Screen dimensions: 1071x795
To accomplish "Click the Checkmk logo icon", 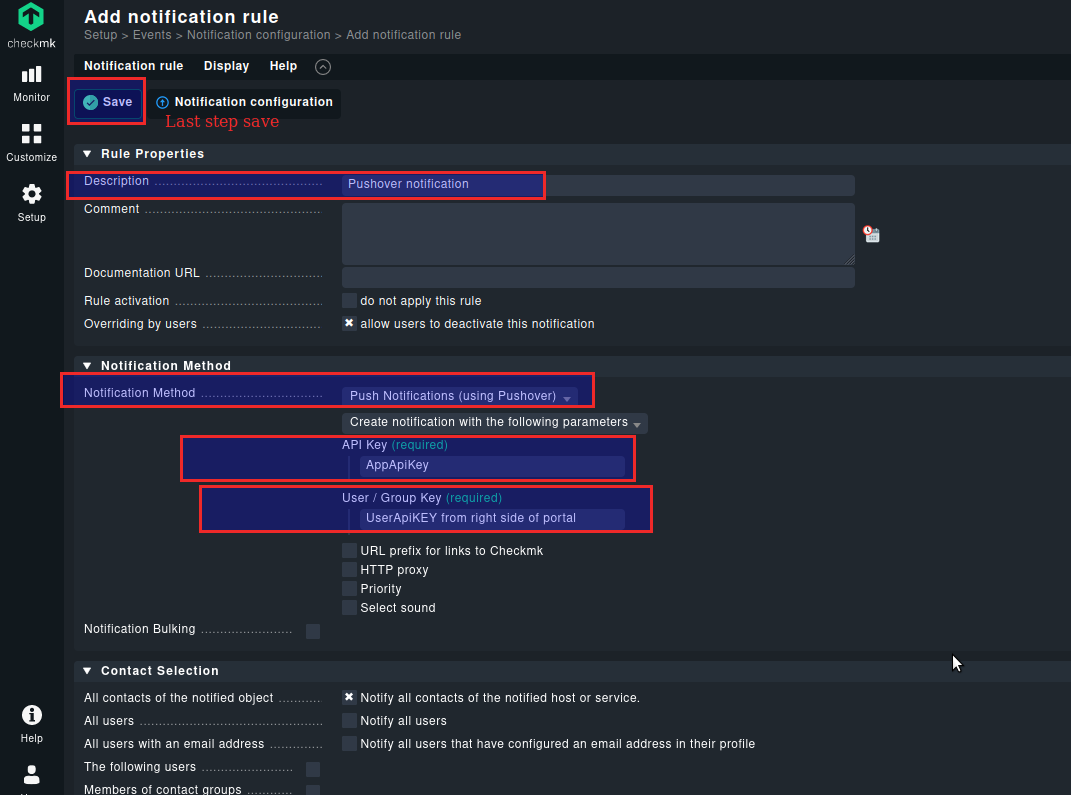I will 31,18.
